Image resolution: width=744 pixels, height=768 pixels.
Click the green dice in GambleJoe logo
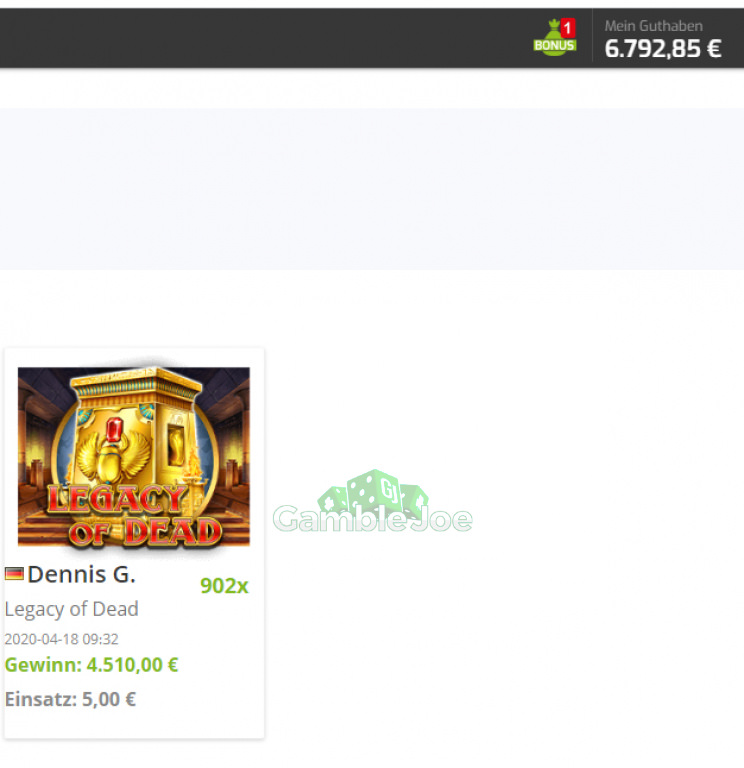click(x=373, y=493)
